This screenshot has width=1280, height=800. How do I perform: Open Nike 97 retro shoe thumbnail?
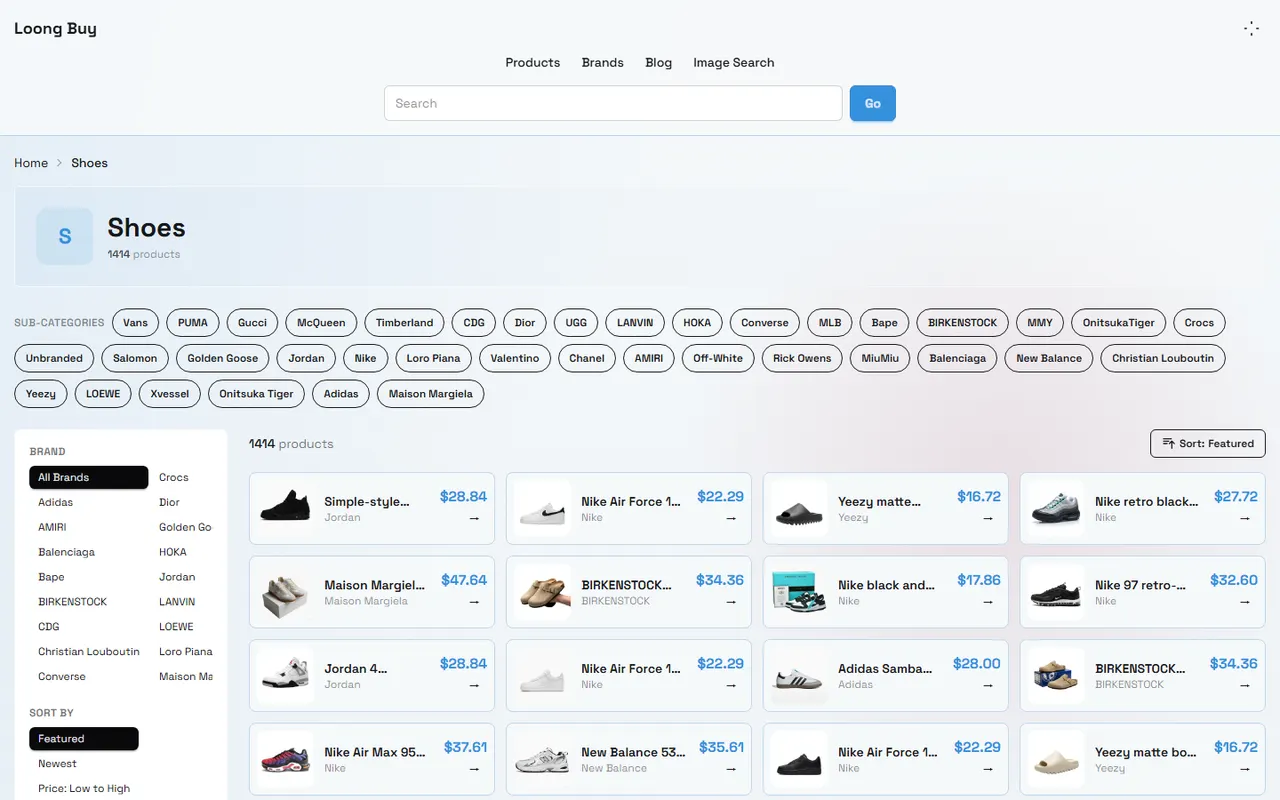click(x=1056, y=592)
